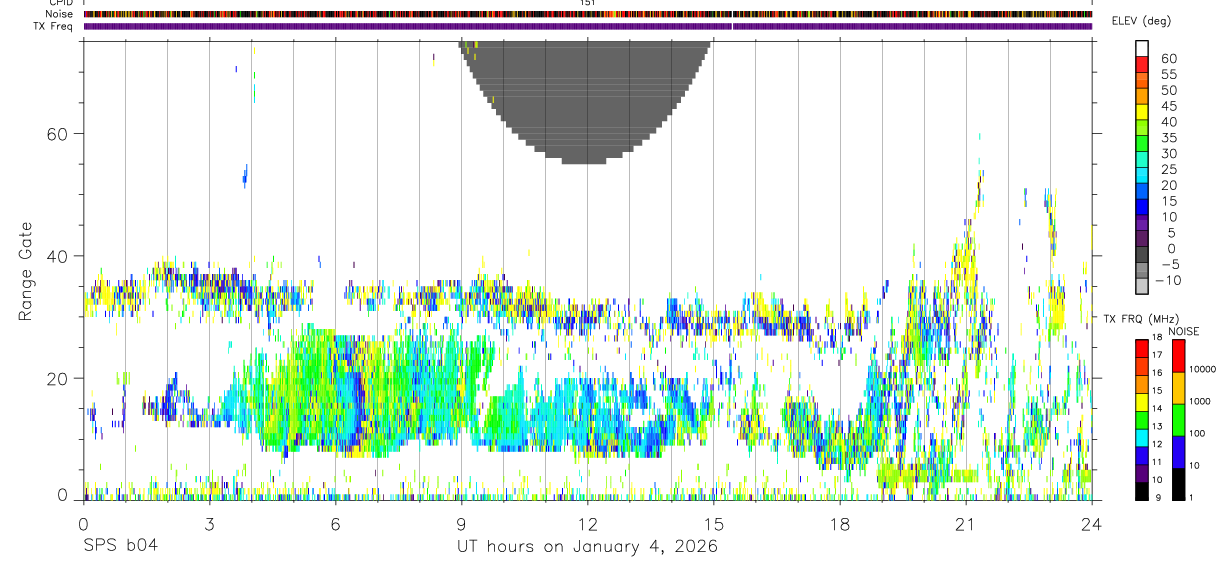Click hour tick label "21" on time axis

pos(966,524)
